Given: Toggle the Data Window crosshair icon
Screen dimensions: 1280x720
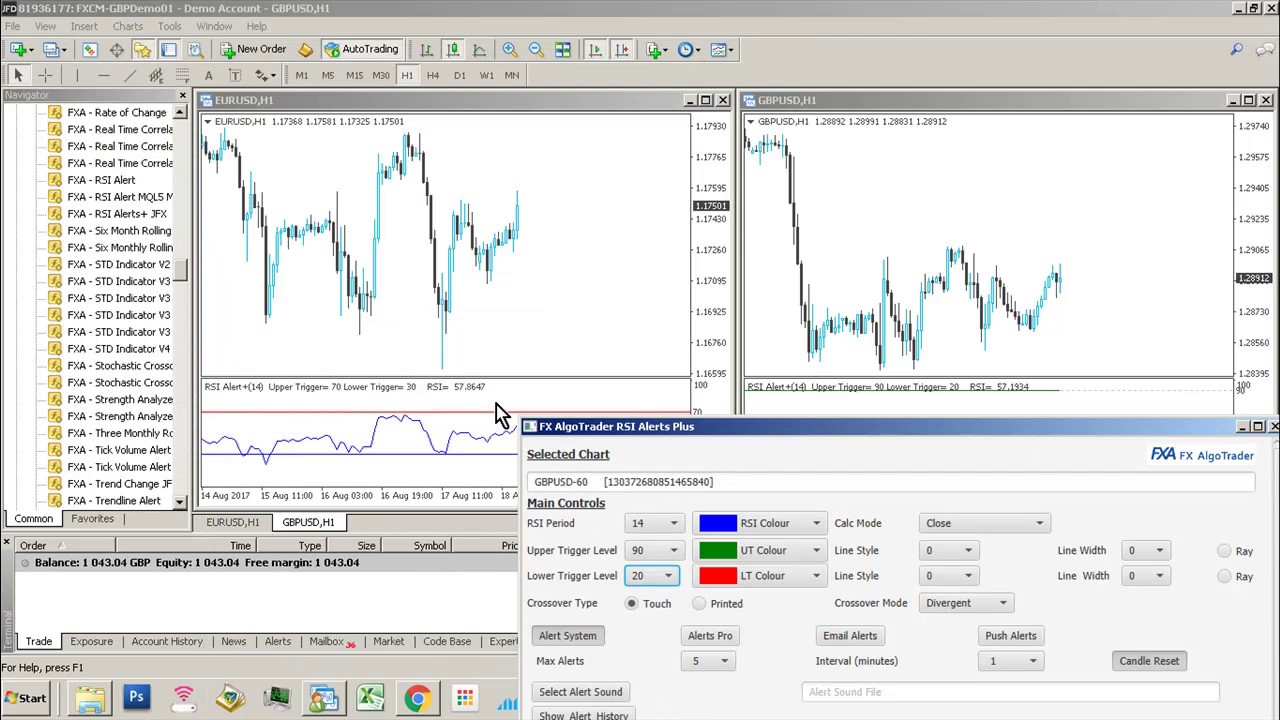Looking at the screenshot, I should click(116, 49).
